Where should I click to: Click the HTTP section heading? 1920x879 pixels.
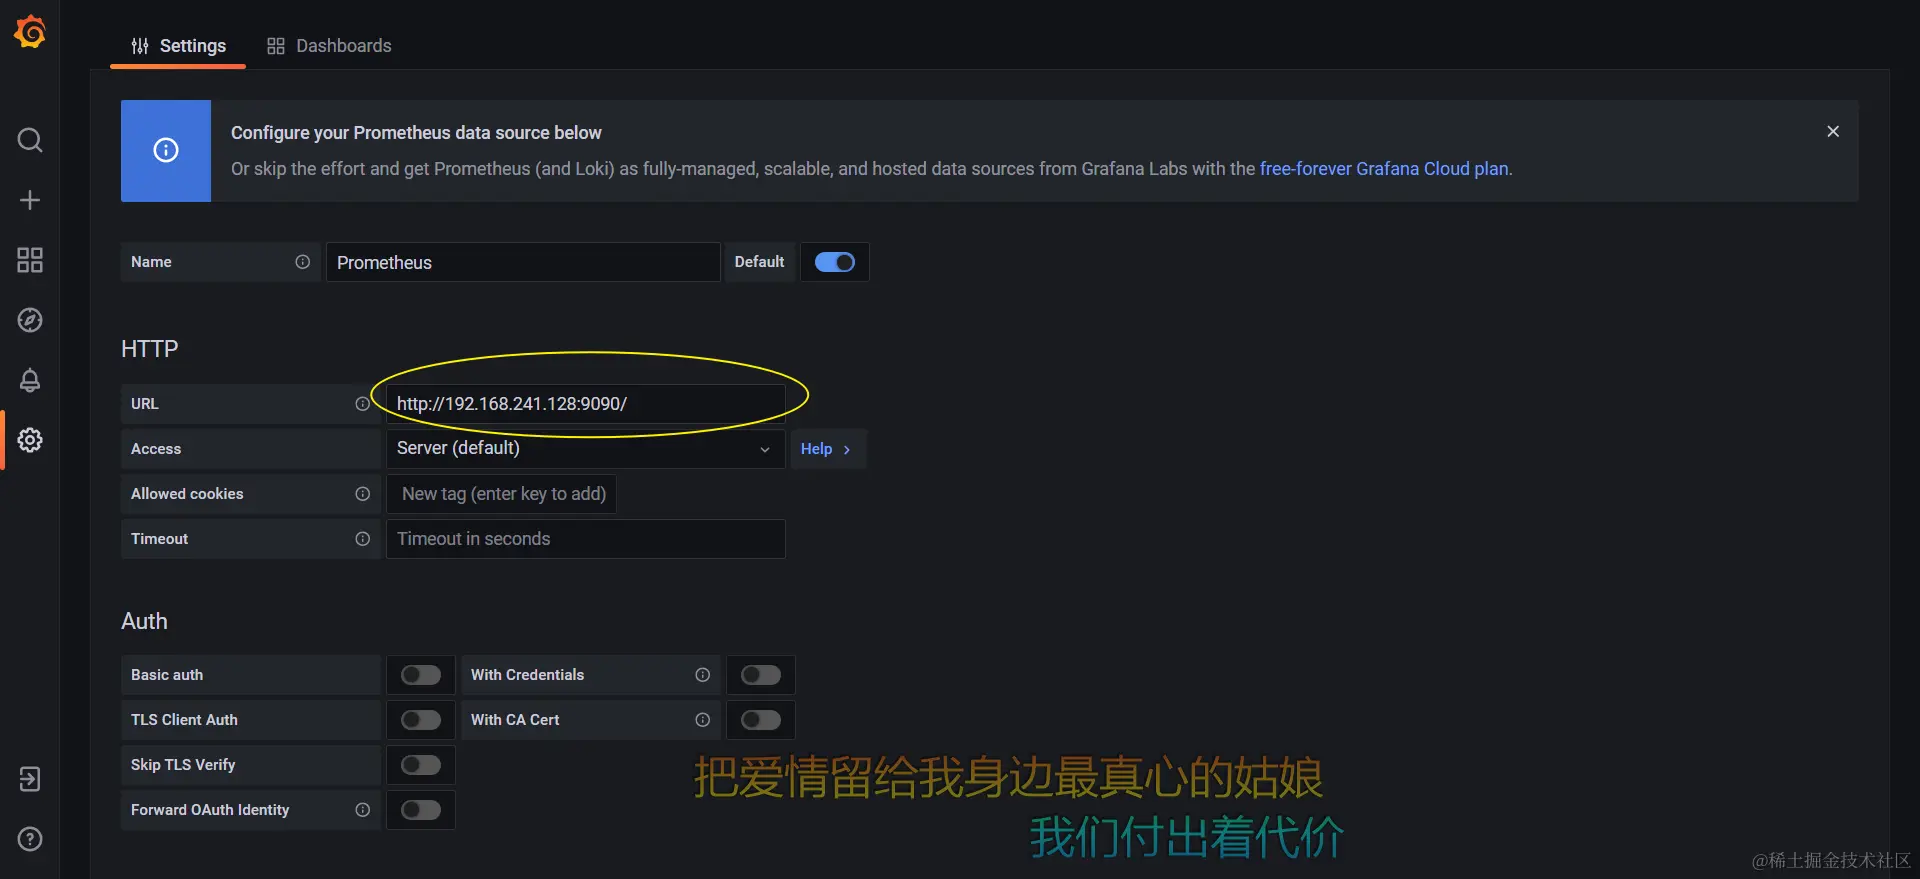pyautogui.click(x=150, y=349)
